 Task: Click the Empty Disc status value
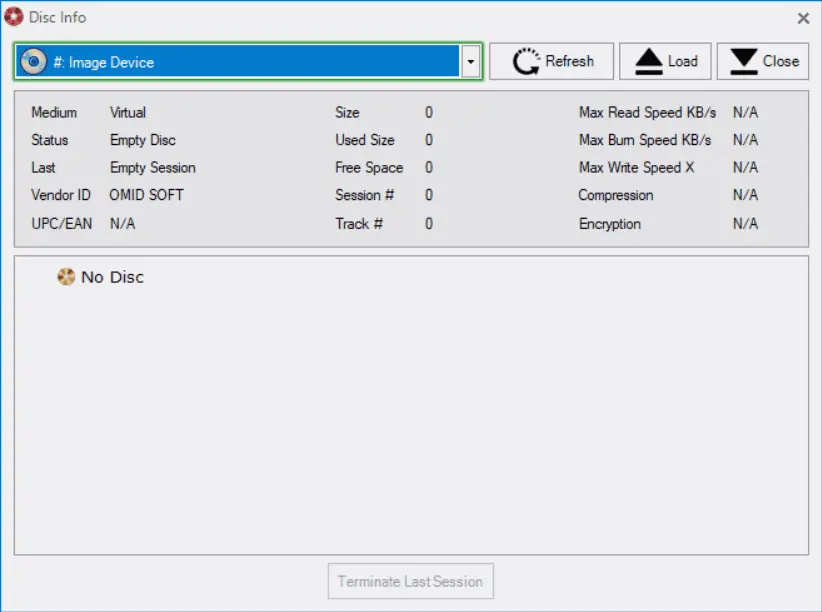pos(143,140)
